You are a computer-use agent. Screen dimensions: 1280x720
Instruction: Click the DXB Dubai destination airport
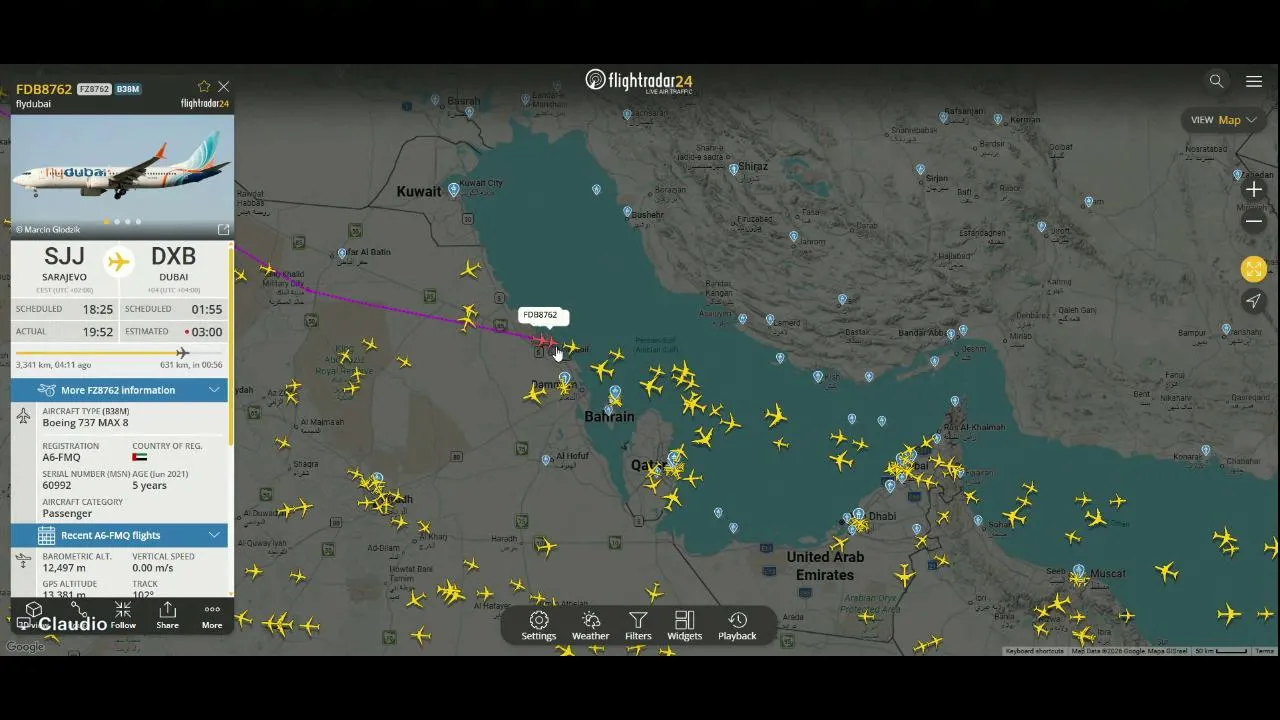173,264
